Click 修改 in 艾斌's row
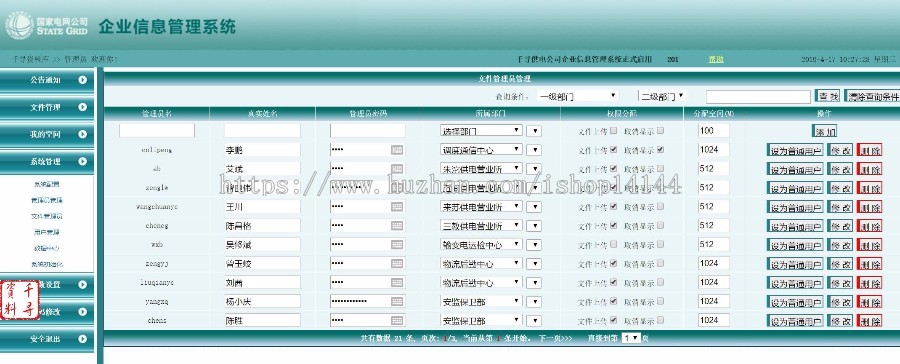This screenshot has height=364, width=900. tap(840, 169)
